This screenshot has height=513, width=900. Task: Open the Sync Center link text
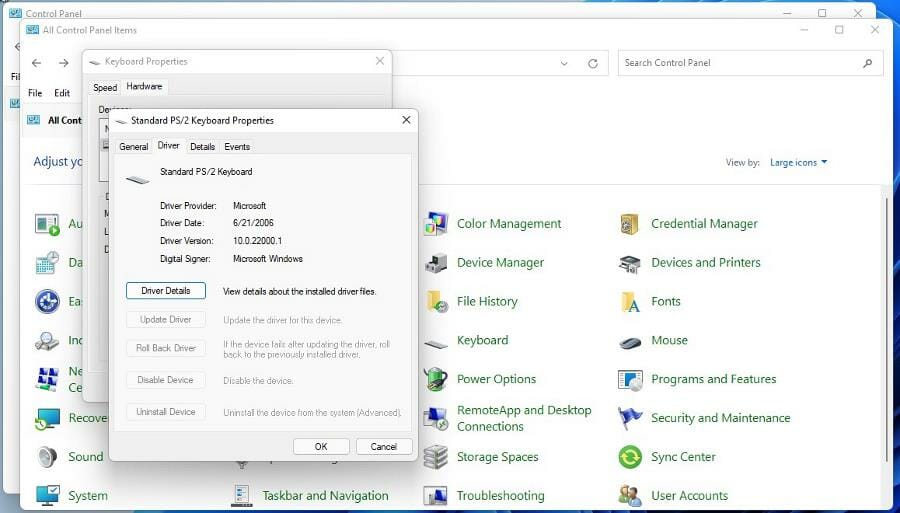click(x=683, y=457)
